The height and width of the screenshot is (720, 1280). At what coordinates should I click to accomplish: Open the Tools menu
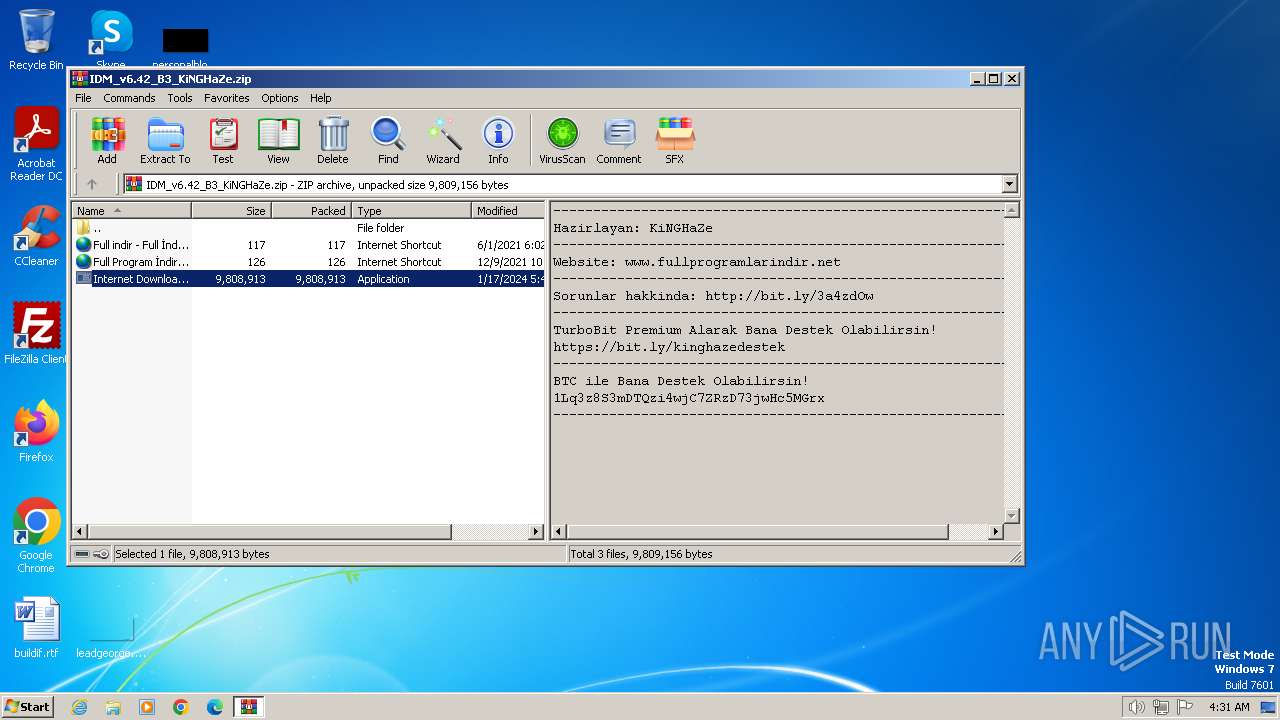tap(180, 98)
